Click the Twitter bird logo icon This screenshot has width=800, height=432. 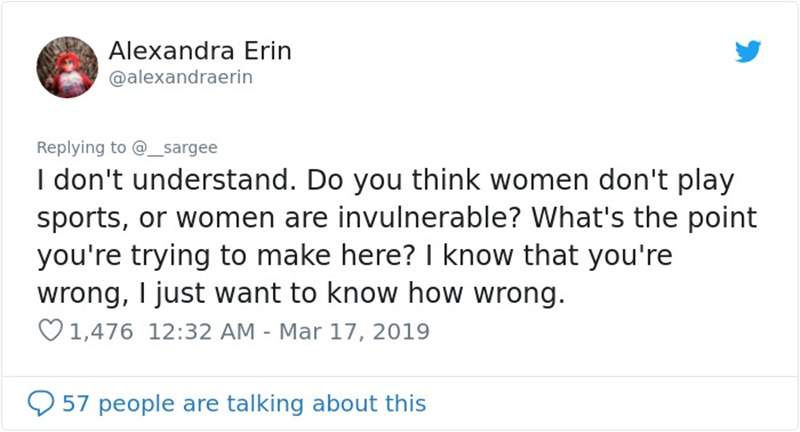coord(747,52)
